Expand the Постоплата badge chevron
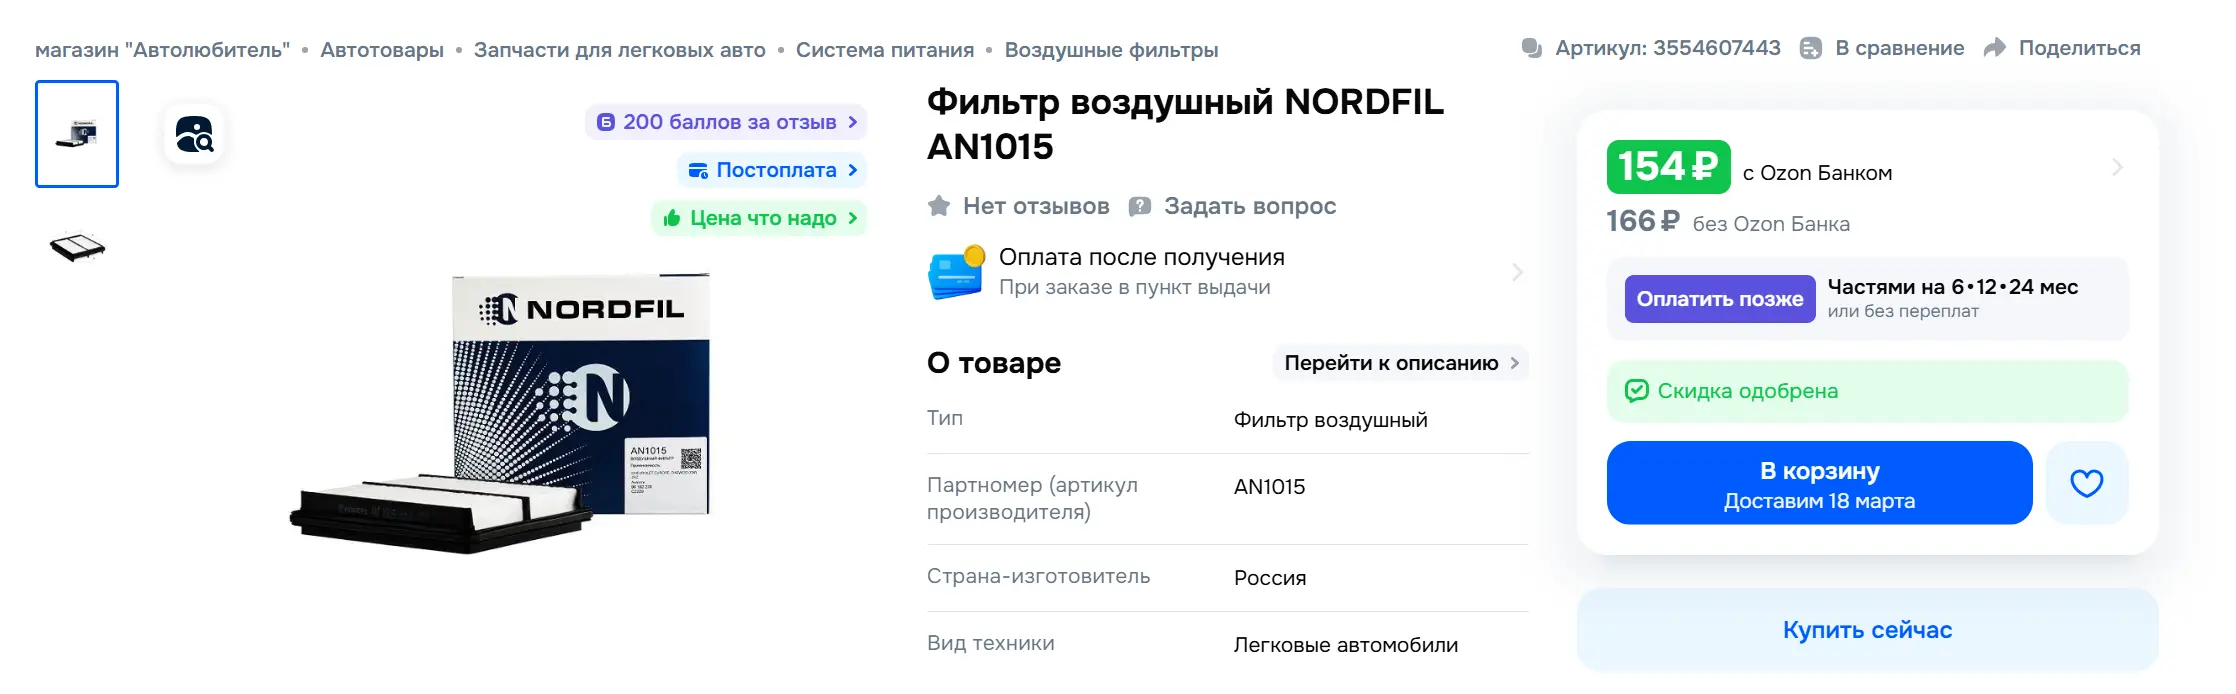This screenshot has height=694, width=2236. 853,170
